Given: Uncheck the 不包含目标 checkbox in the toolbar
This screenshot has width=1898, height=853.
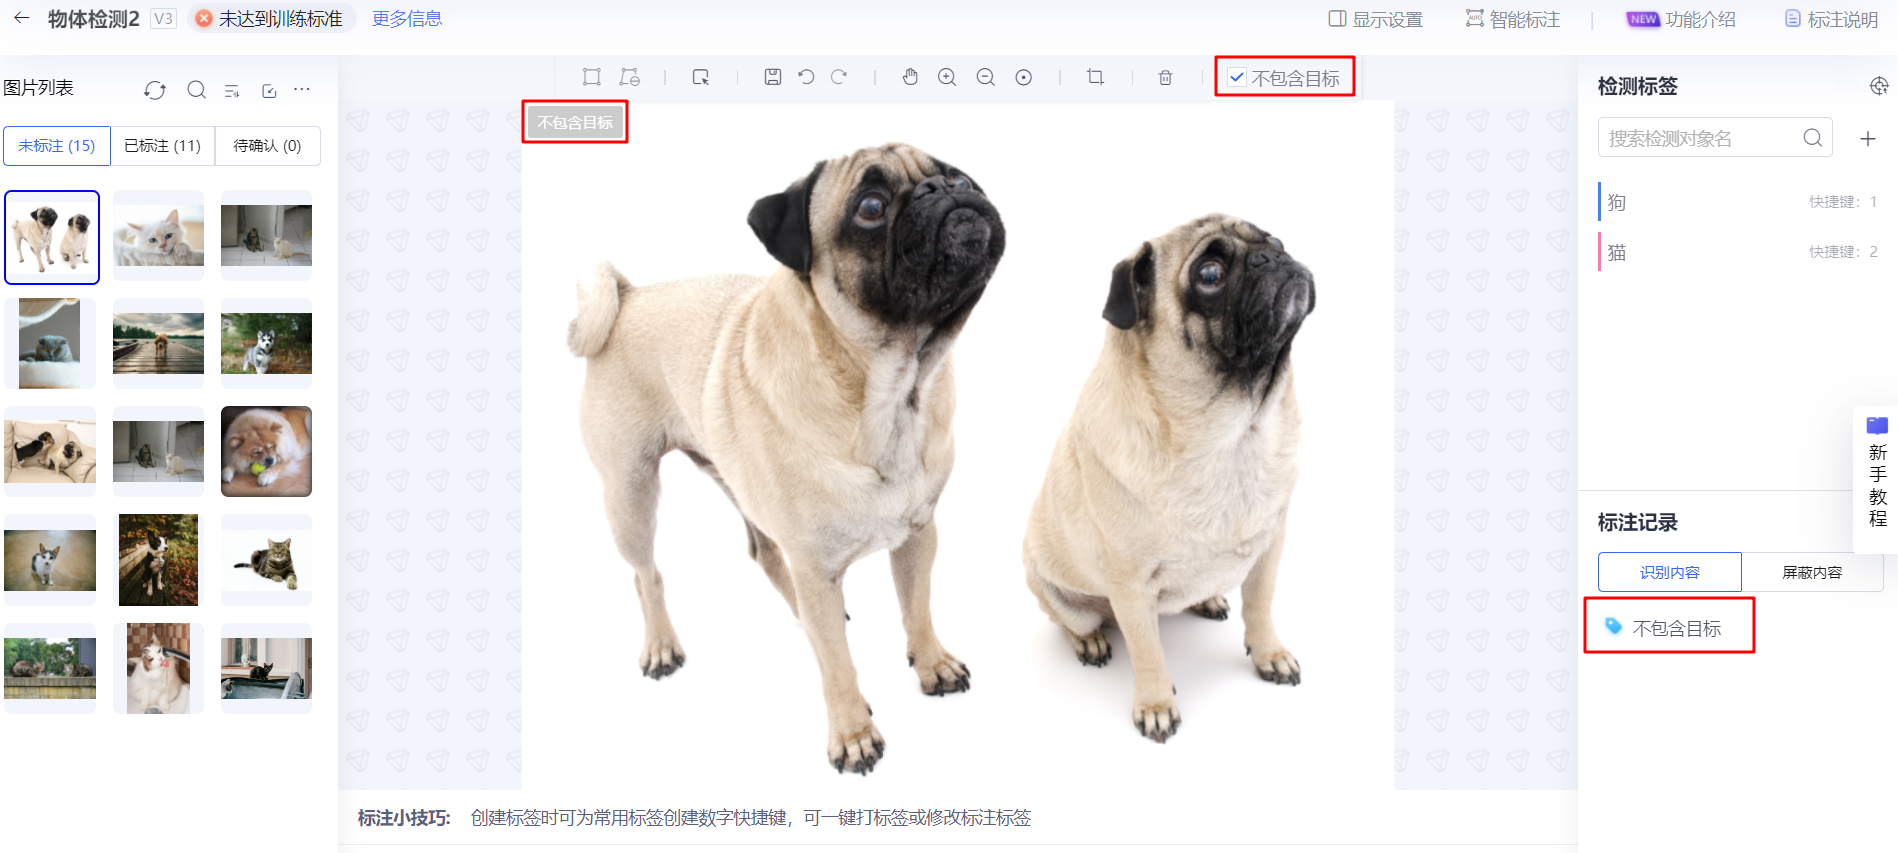Looking at the screenshot, I should pyautogui.click(x=1237, y=77).
